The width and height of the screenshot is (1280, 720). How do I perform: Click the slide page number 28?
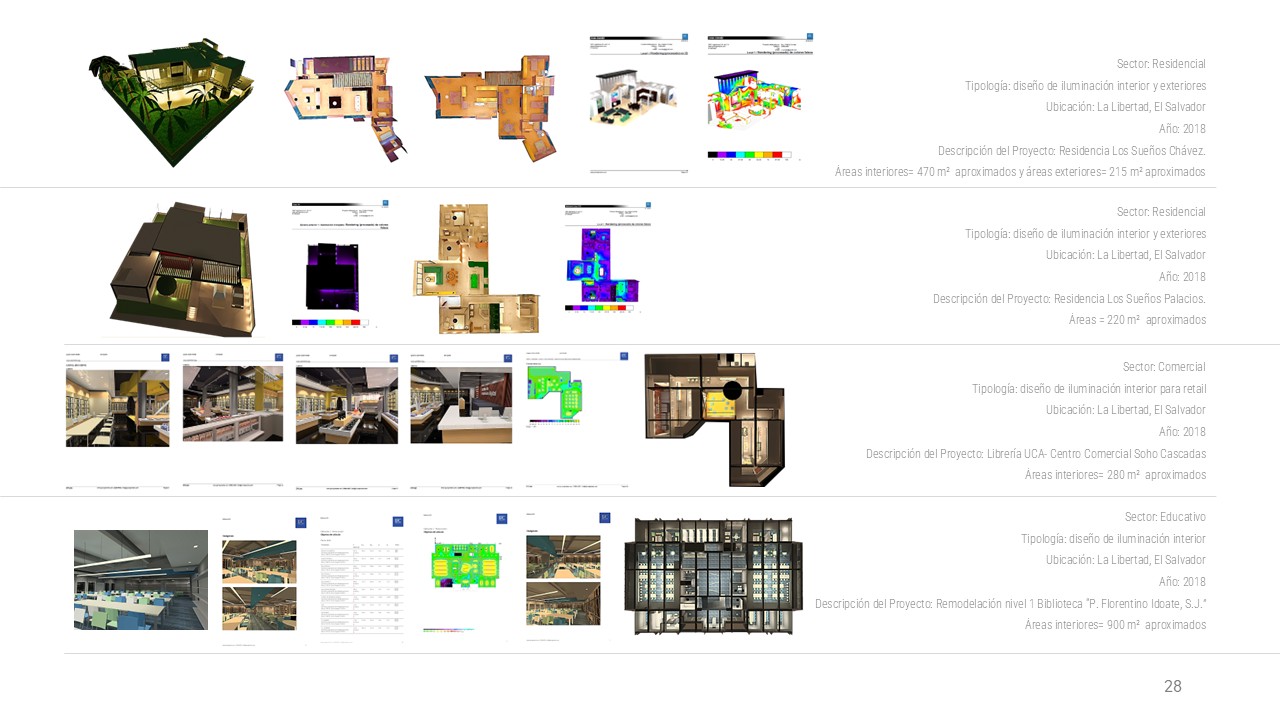click(1172, 686)
